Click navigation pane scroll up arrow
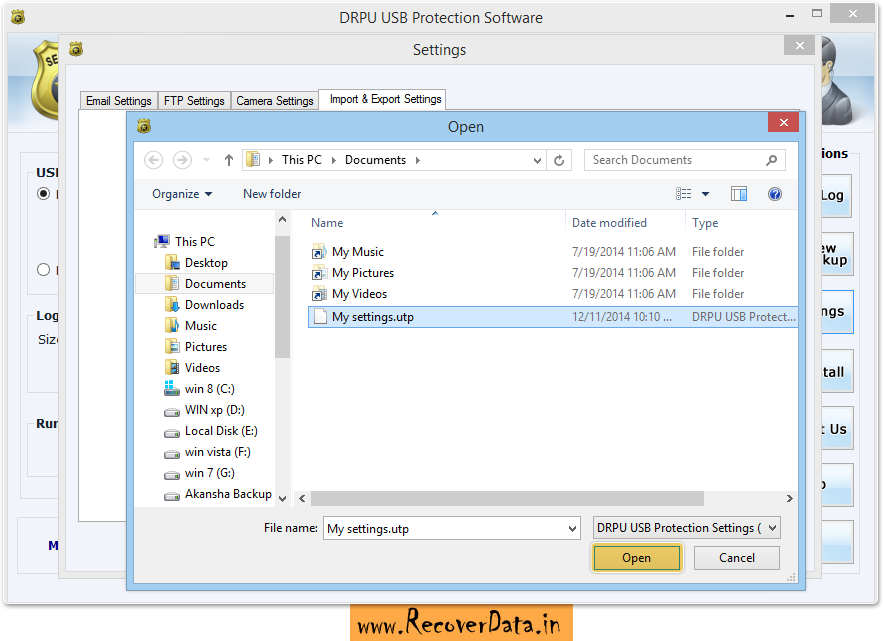Viewport: 883px width, 641px height. point(283,219)
